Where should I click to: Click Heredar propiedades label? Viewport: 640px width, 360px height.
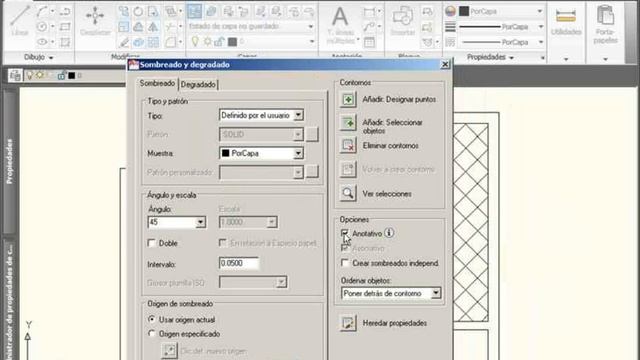coord(395,323)
